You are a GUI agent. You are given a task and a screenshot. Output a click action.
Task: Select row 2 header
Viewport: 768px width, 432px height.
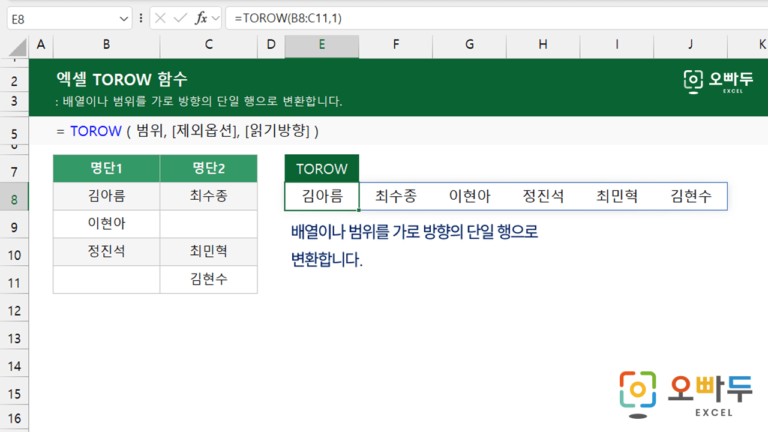pyautogui.click(x=14, y=80)
